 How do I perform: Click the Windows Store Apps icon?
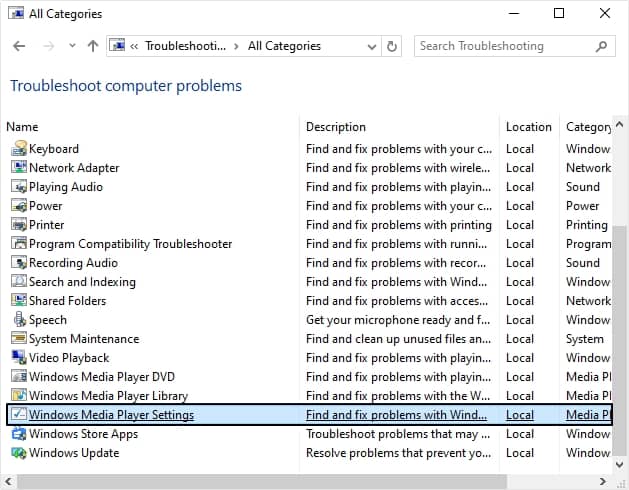(18, 433)
